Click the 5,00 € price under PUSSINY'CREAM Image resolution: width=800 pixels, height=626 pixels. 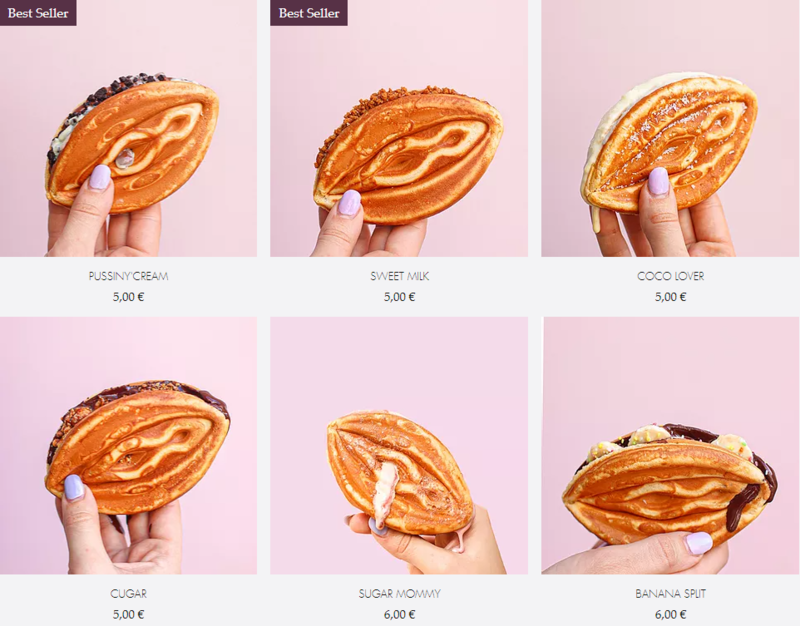point(128,296)
